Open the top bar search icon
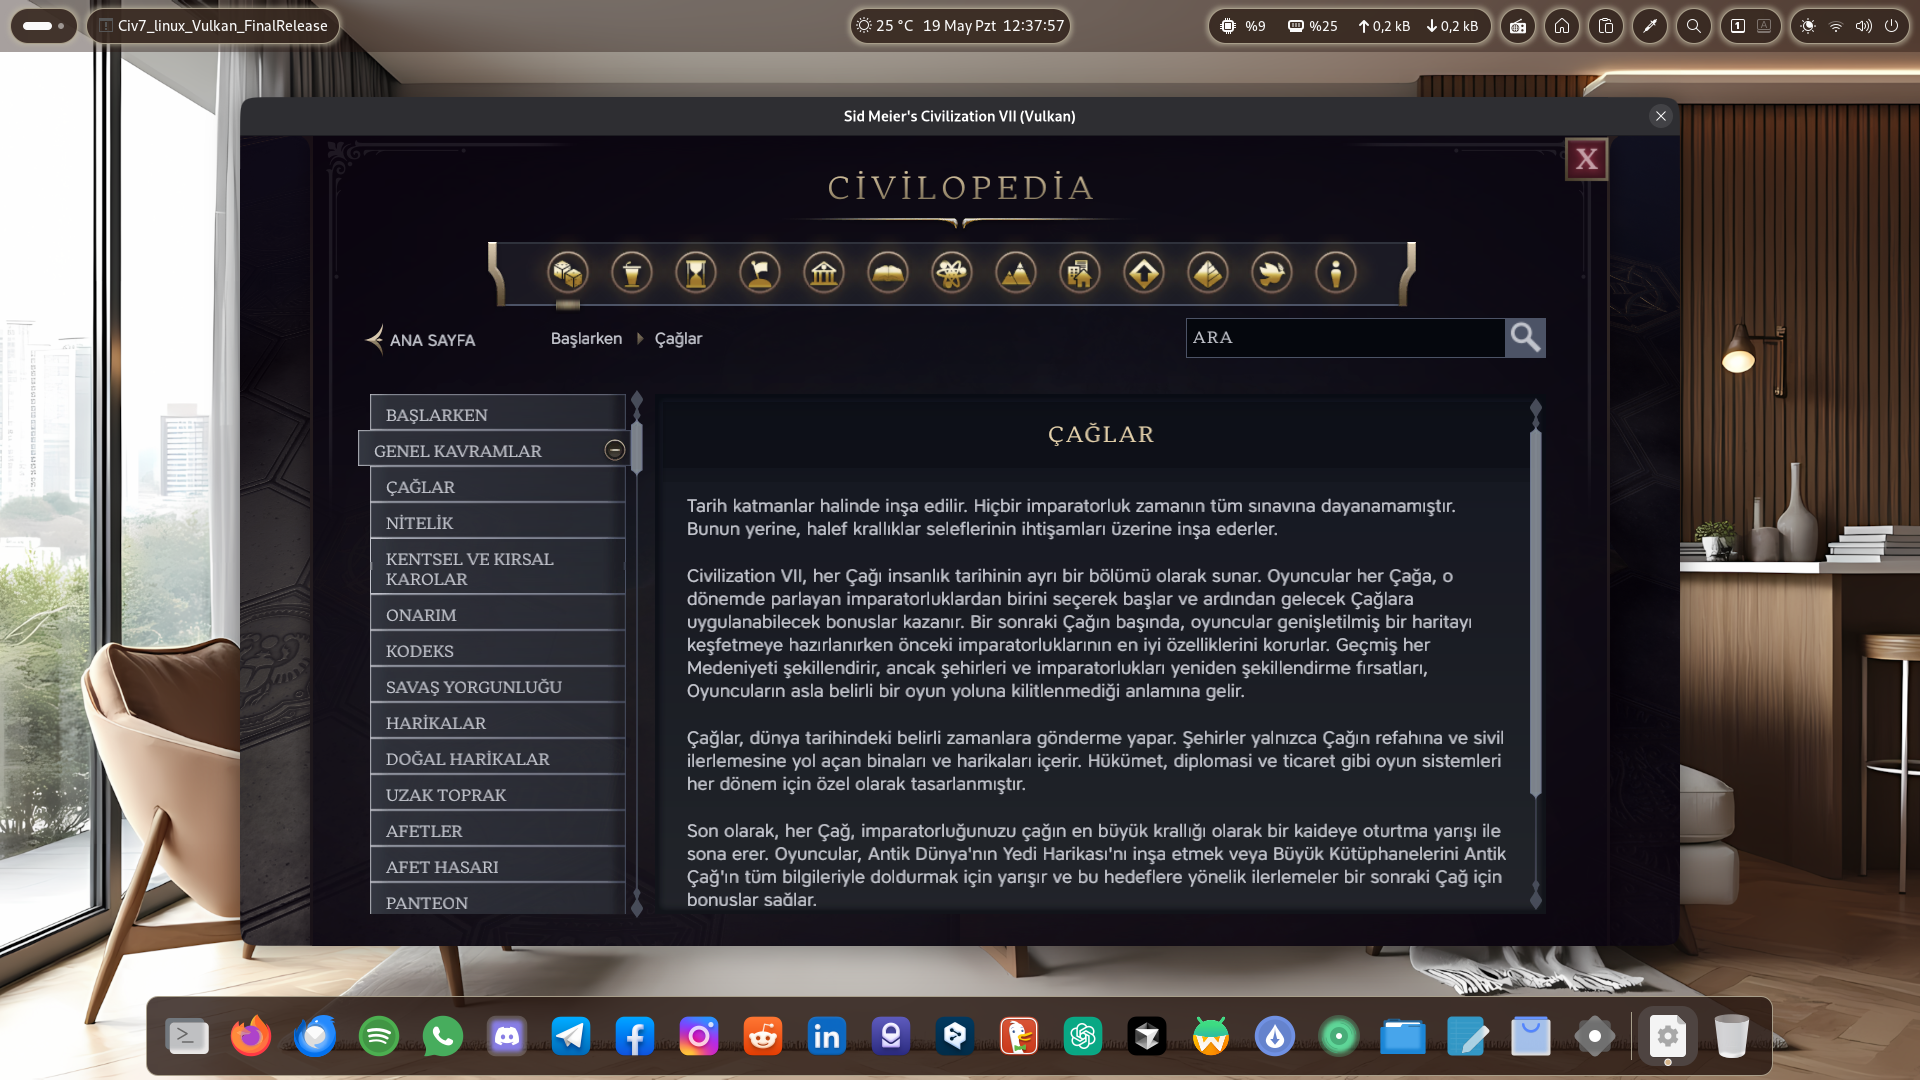The height and width of the screenshot is (1080, 1920). tap(1693, 26)
